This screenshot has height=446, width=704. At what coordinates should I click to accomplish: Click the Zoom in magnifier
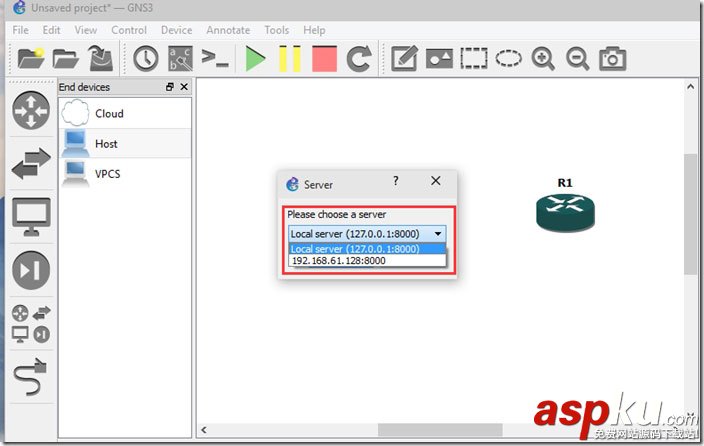tap(543, 59)
